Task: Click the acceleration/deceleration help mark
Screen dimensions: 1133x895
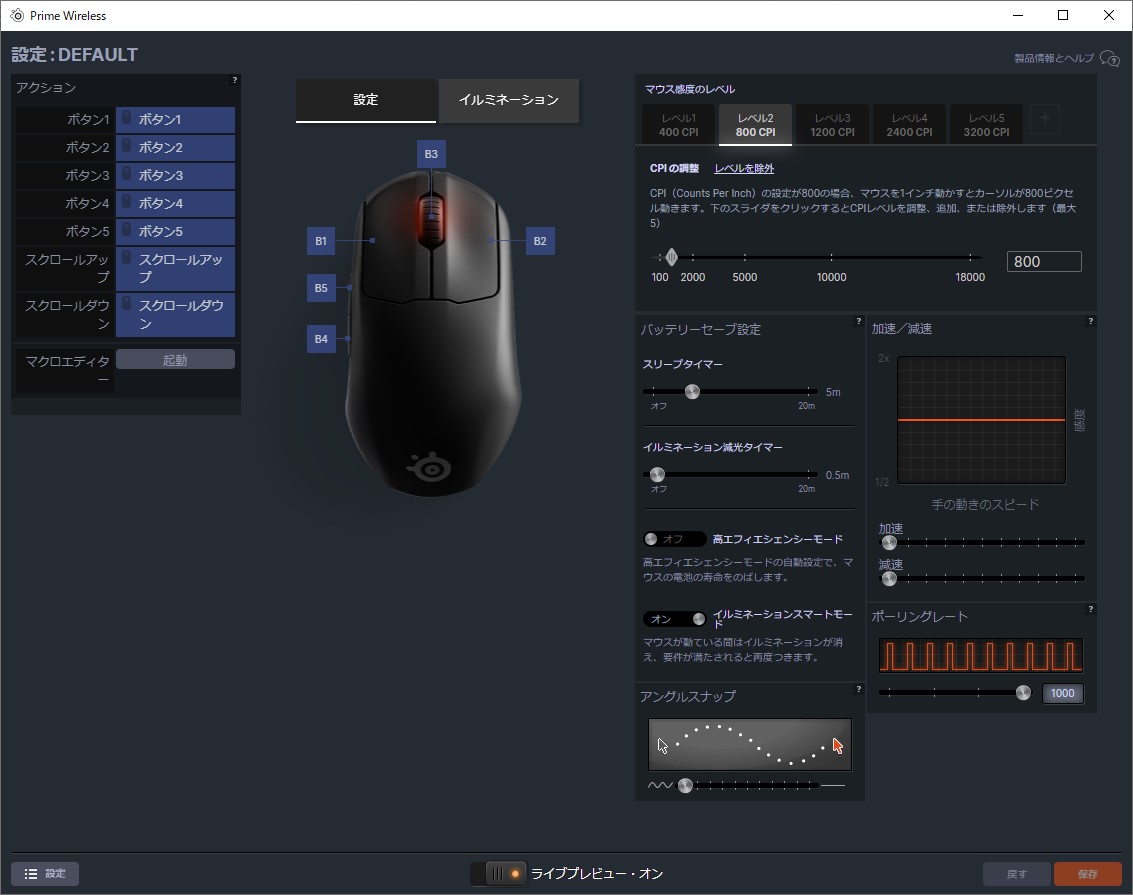Action: pos(1090,321)
